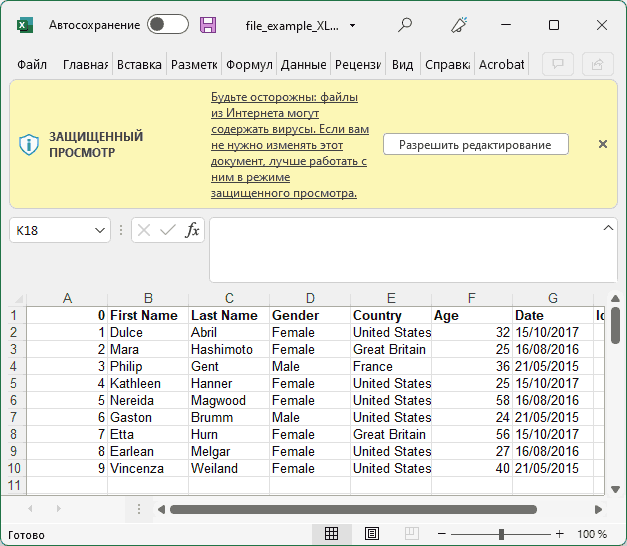Click the vertical scrollbar down arrow

pos(615,489)
